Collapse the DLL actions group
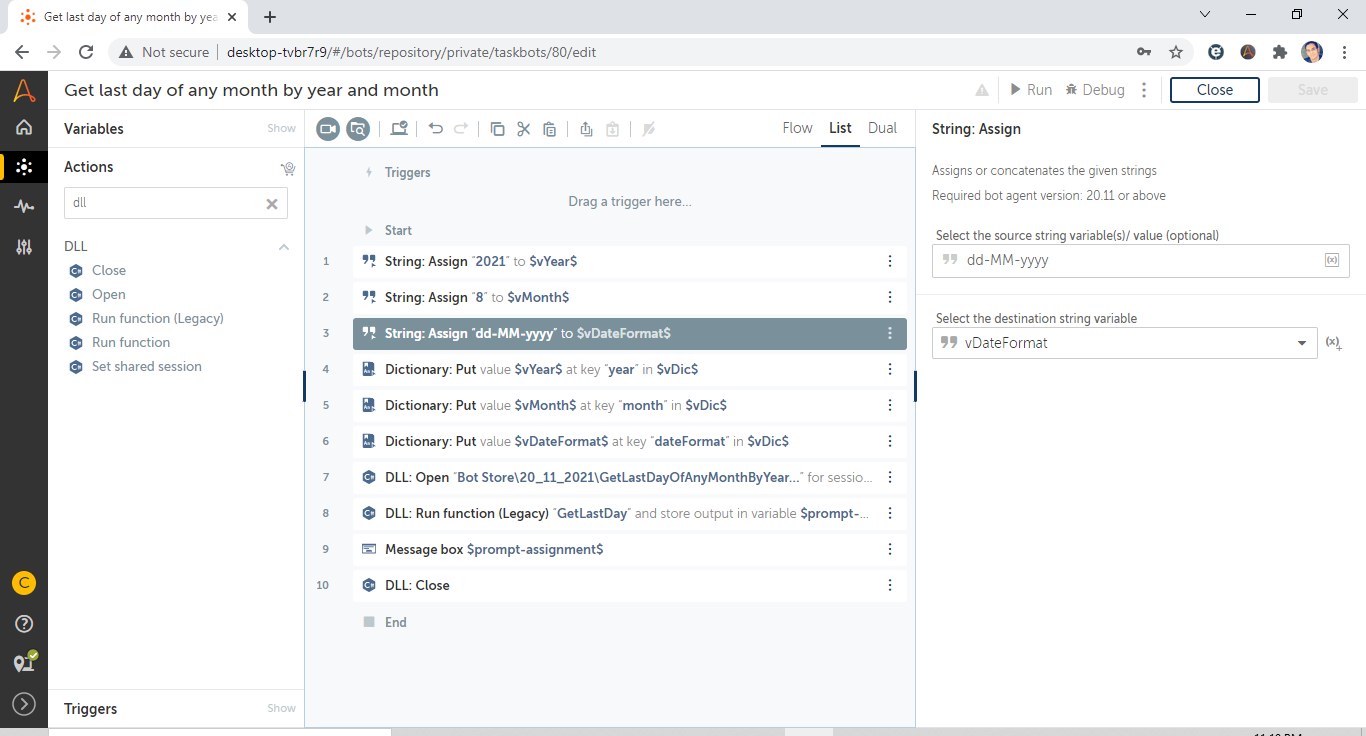The image size is (1366, 736). (284, 247)
